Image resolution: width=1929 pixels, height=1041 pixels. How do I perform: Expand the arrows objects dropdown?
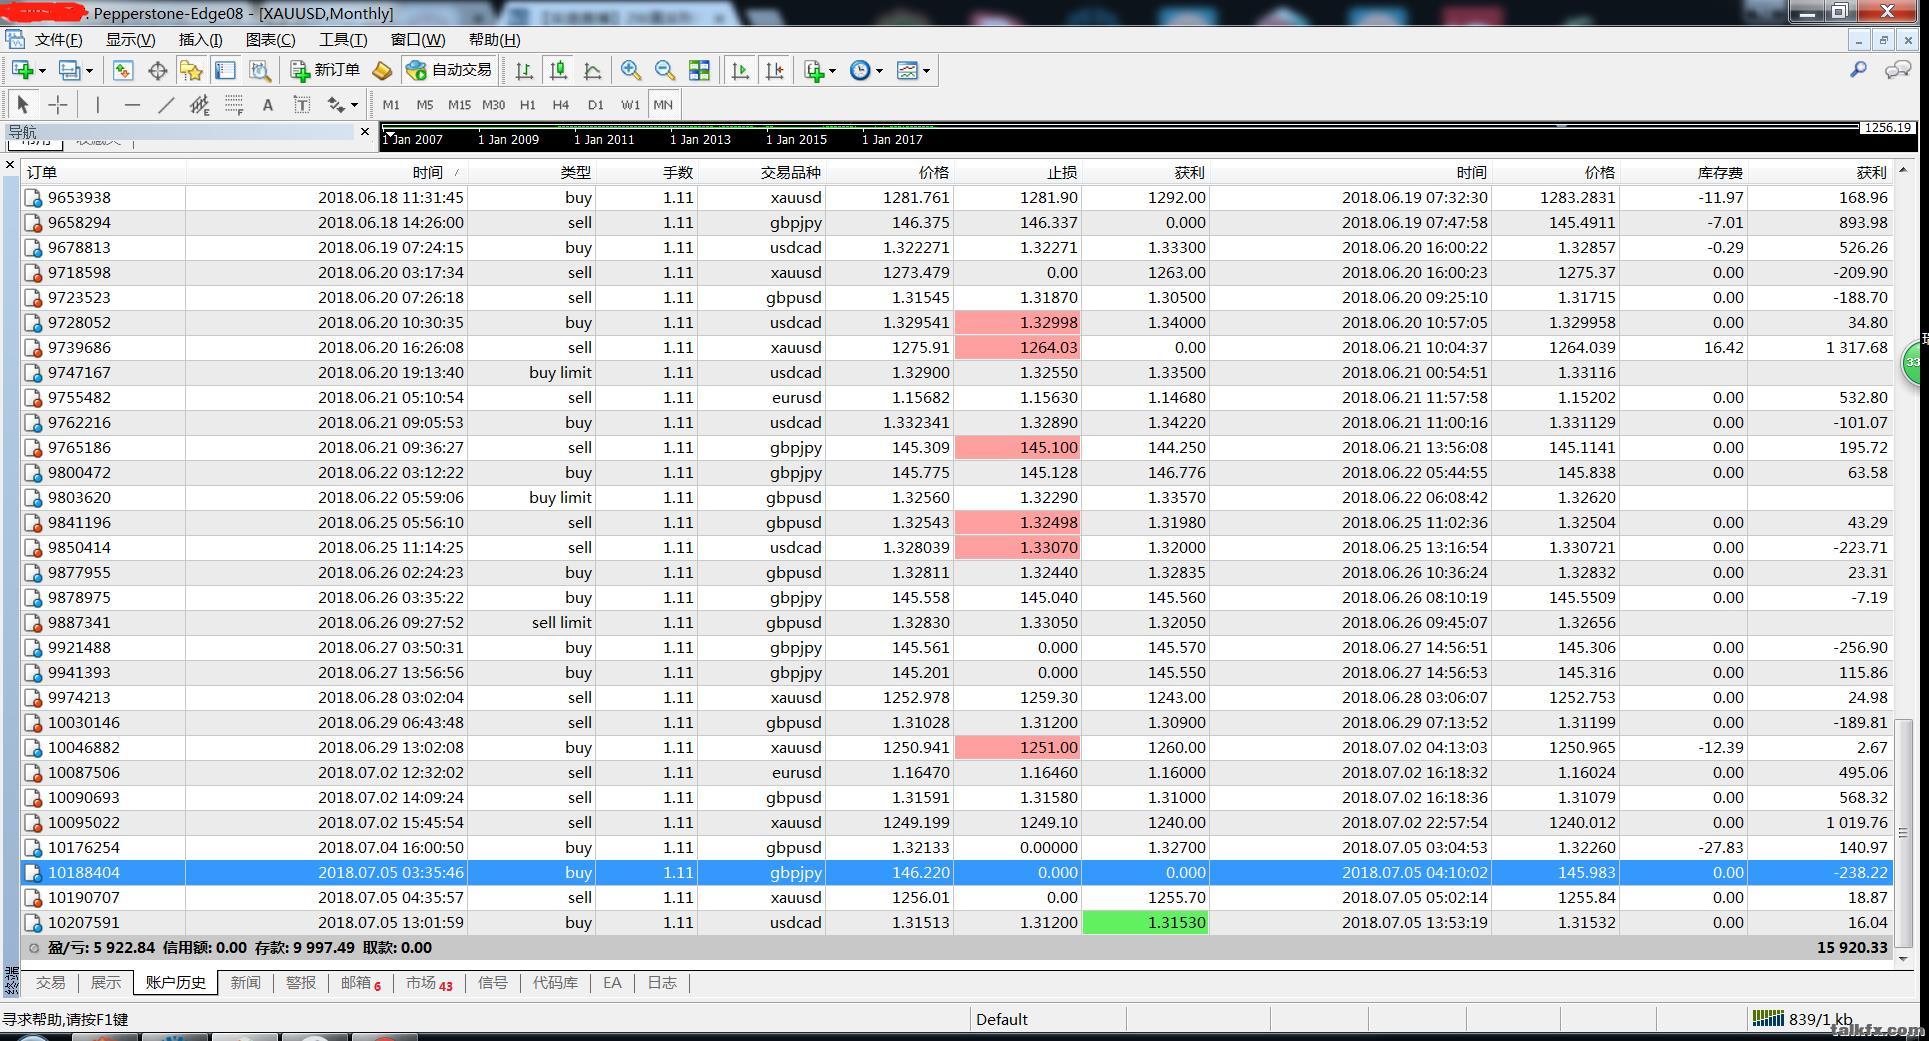pos(354,104)
